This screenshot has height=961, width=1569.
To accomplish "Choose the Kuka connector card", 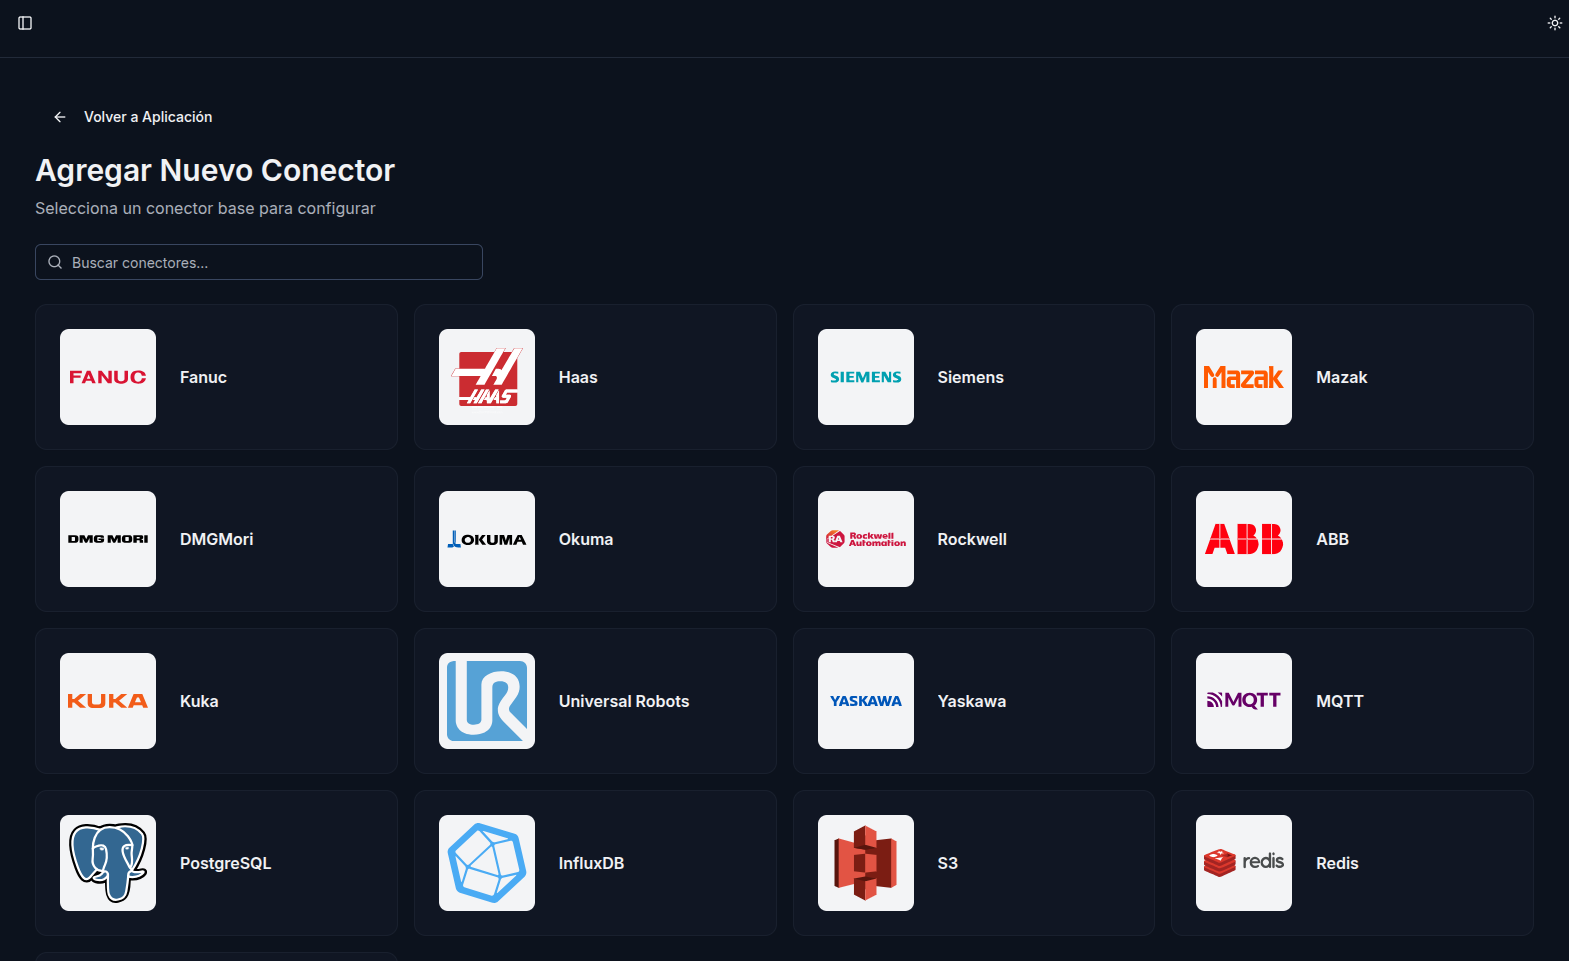I will click(x=216, y=701).
